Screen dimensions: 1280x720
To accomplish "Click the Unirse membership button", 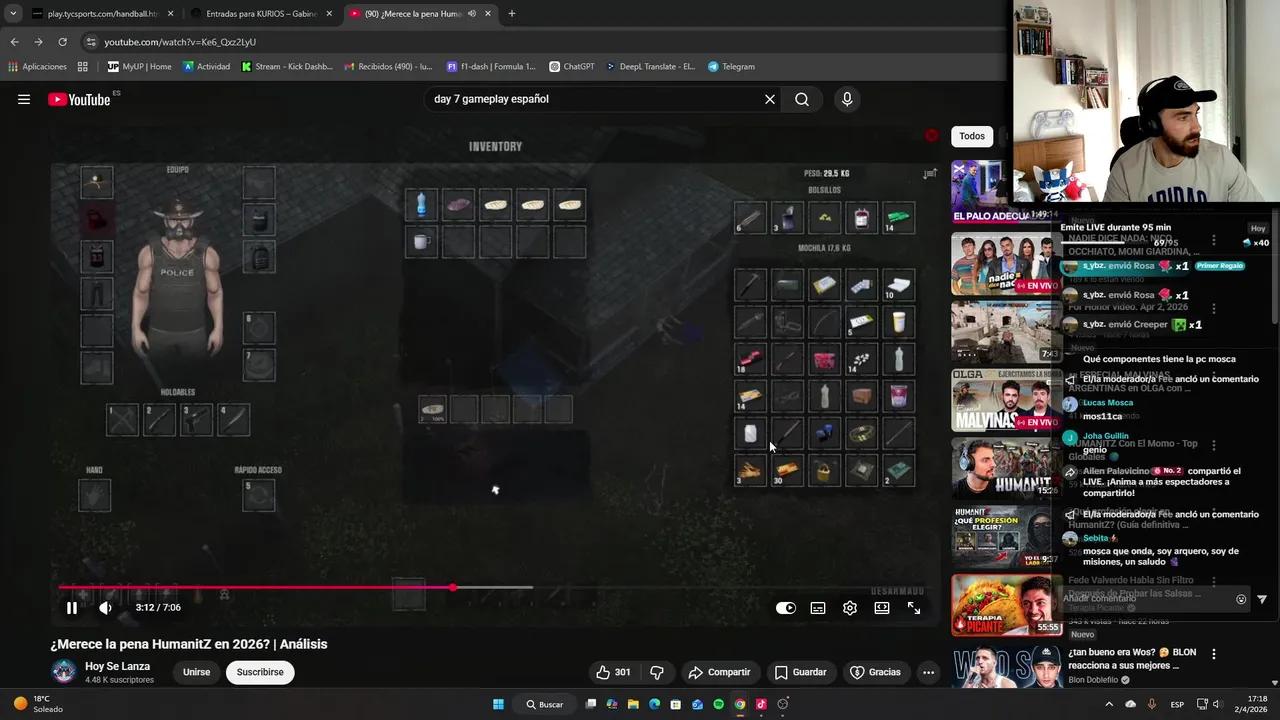I will 196,672.
